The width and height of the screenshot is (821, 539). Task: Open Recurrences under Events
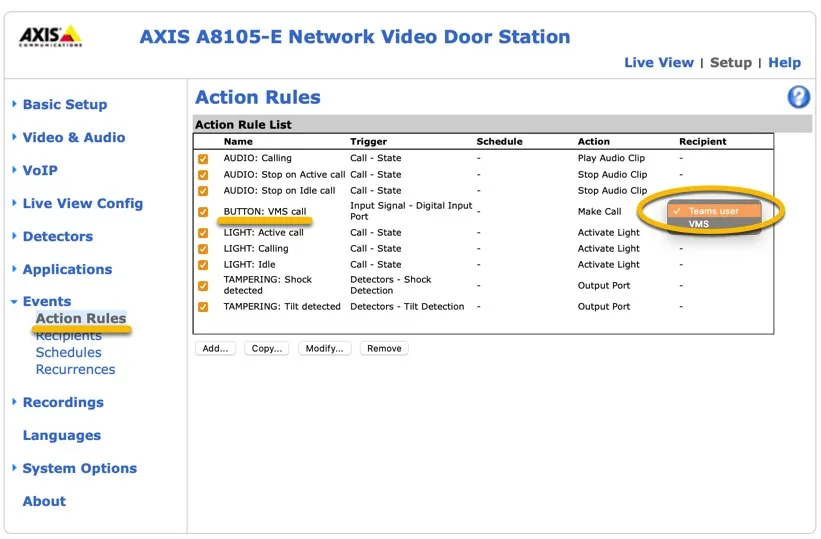(x=75, y=369)
